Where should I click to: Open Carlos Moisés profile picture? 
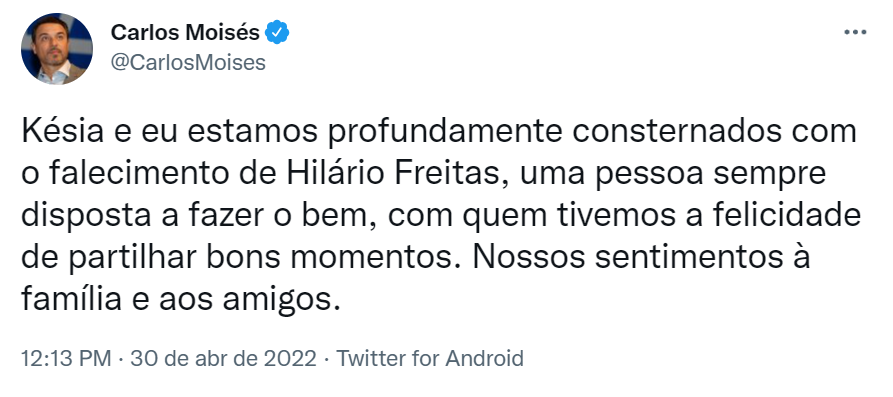click(57, 49)
